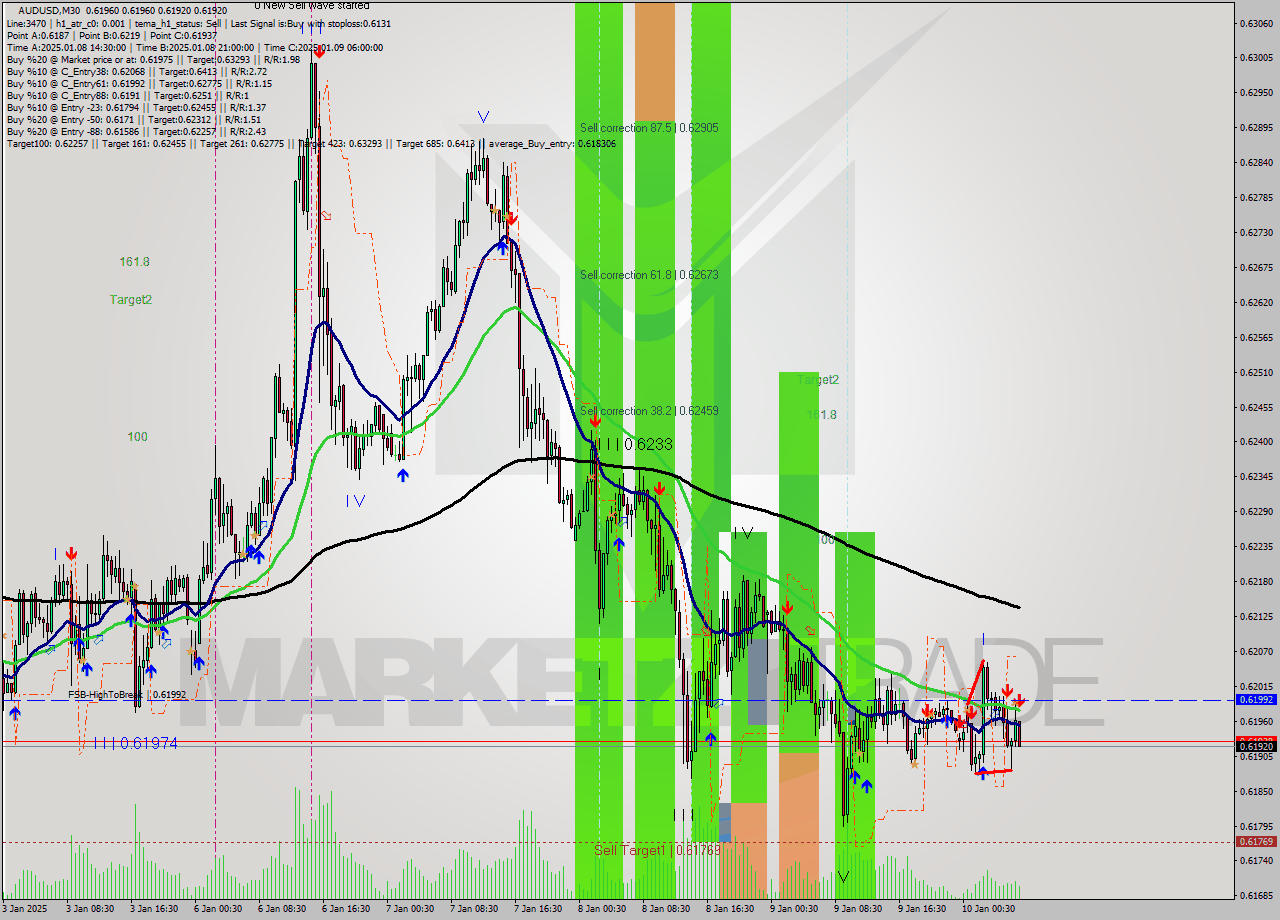Click 0.62455 on the price axis
The height and width of the screenshot is (920, 1280).
click(1257, 407)
